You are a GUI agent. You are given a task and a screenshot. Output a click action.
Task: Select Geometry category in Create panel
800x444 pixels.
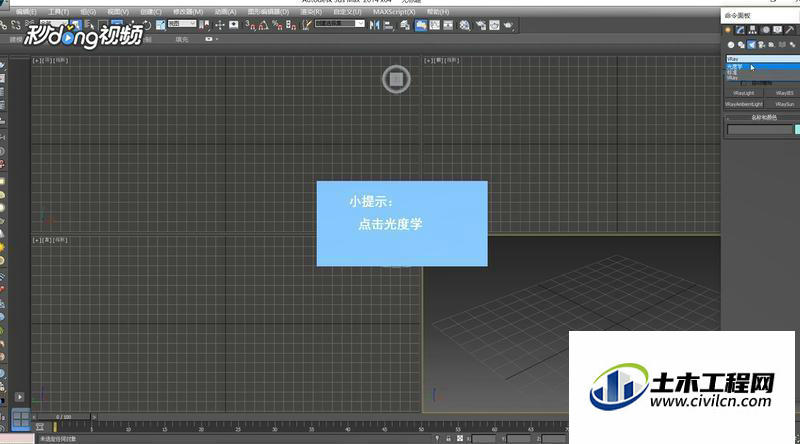click(731, 44)
